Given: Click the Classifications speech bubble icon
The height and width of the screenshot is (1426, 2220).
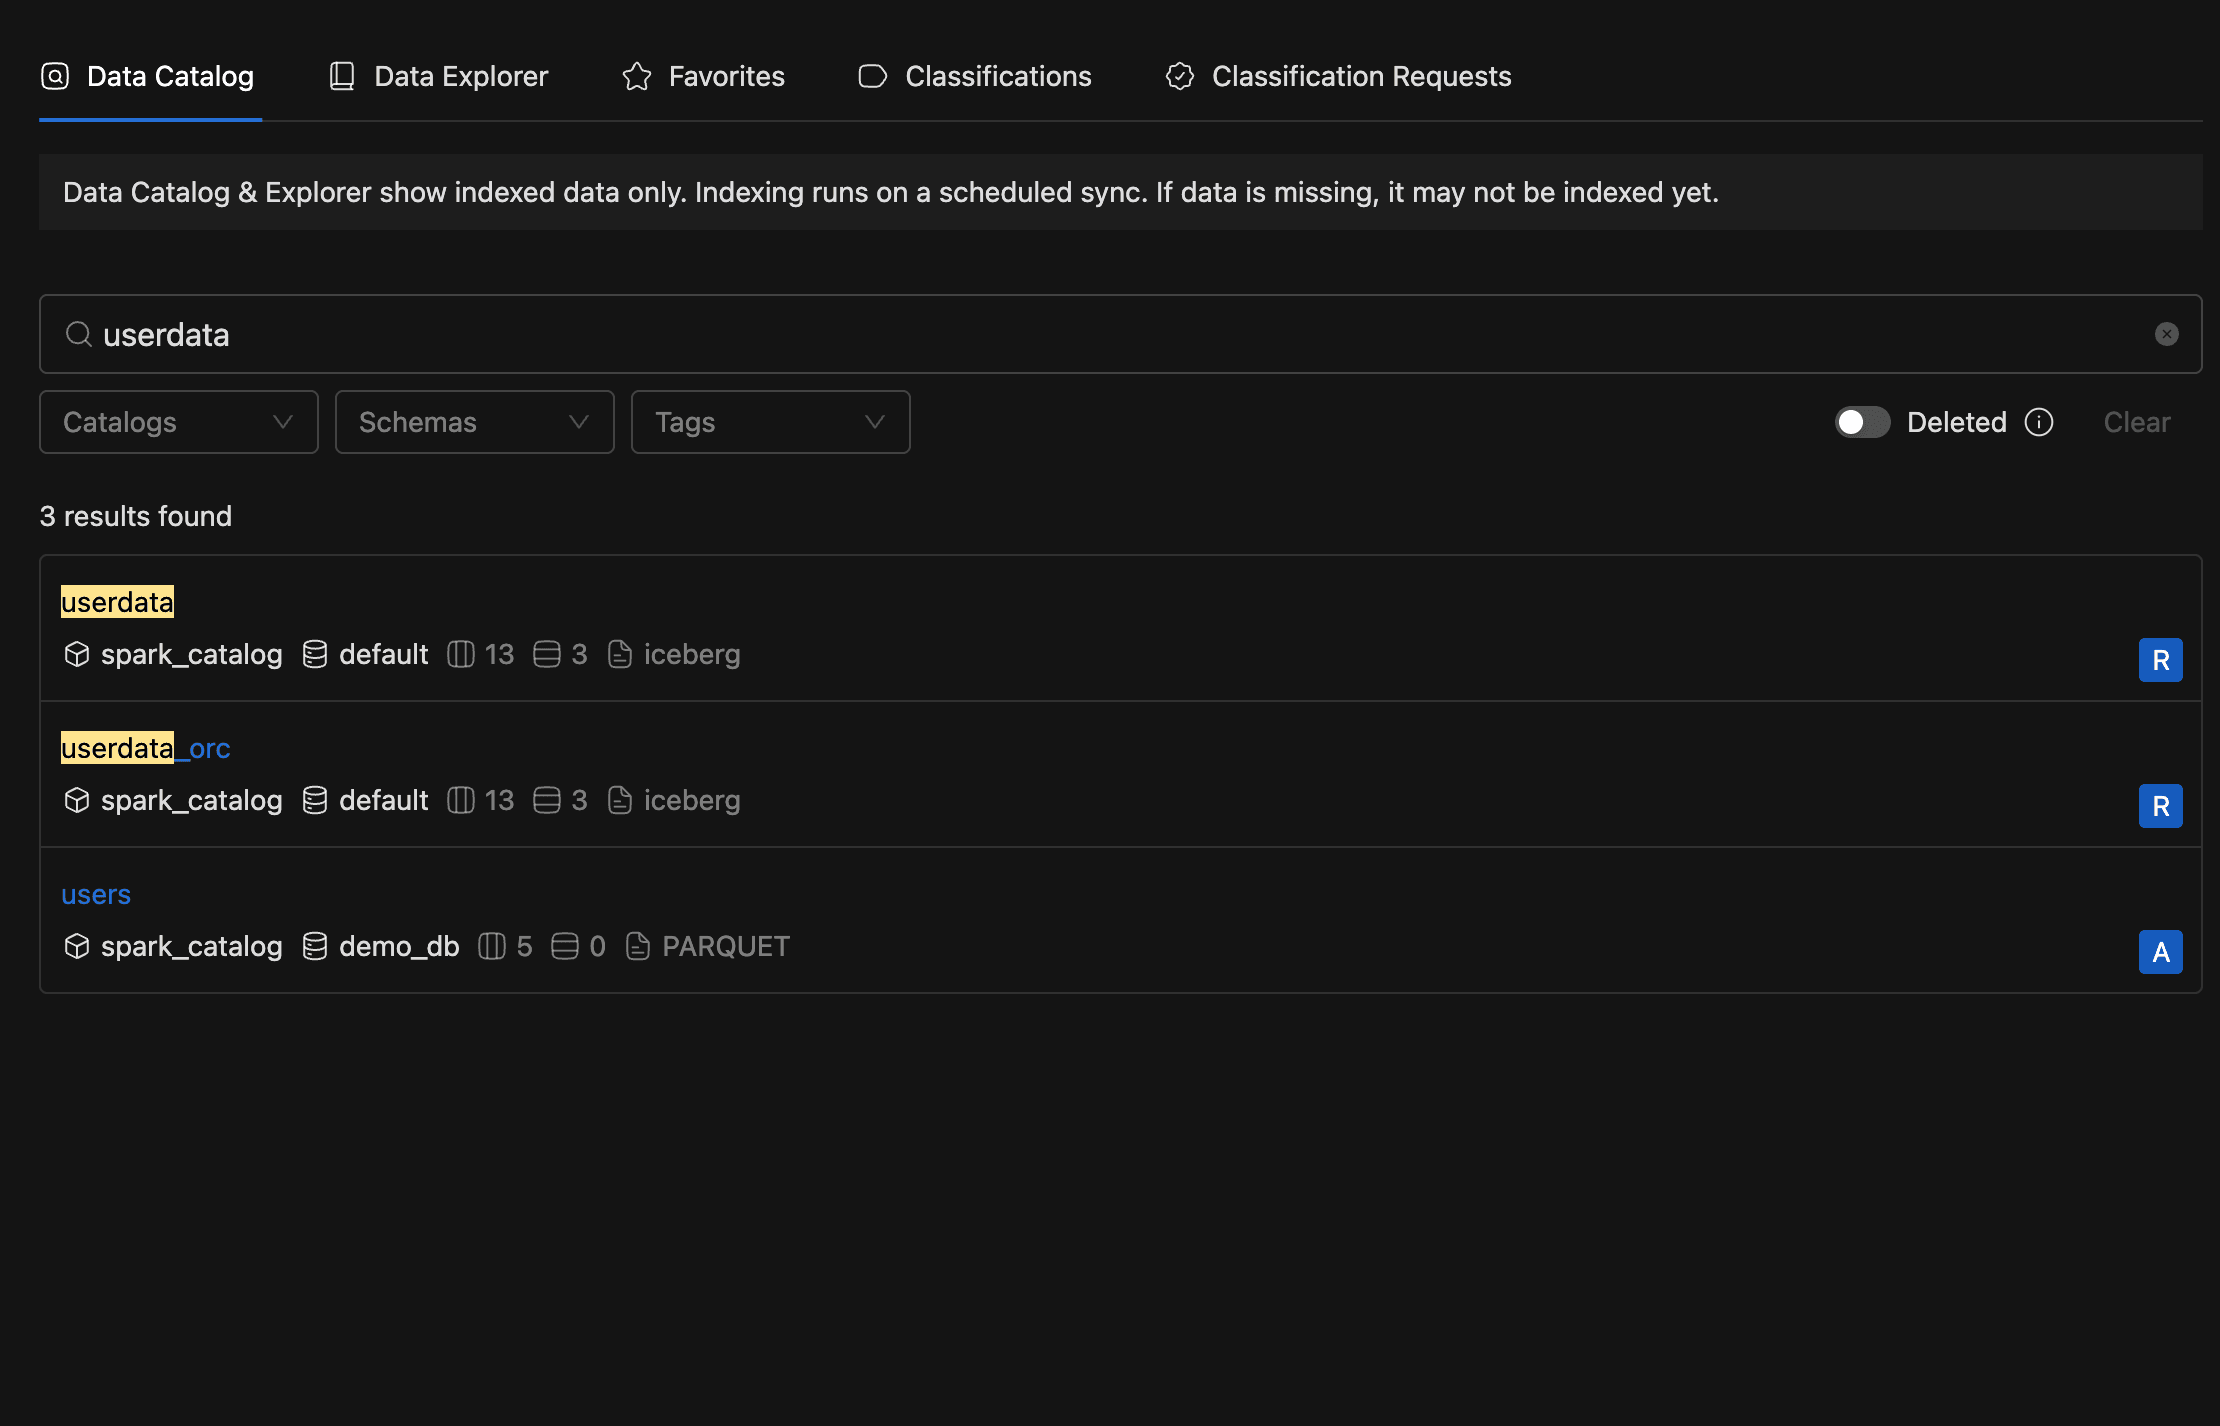Looking at the screenshot, I should pos(871,75).
